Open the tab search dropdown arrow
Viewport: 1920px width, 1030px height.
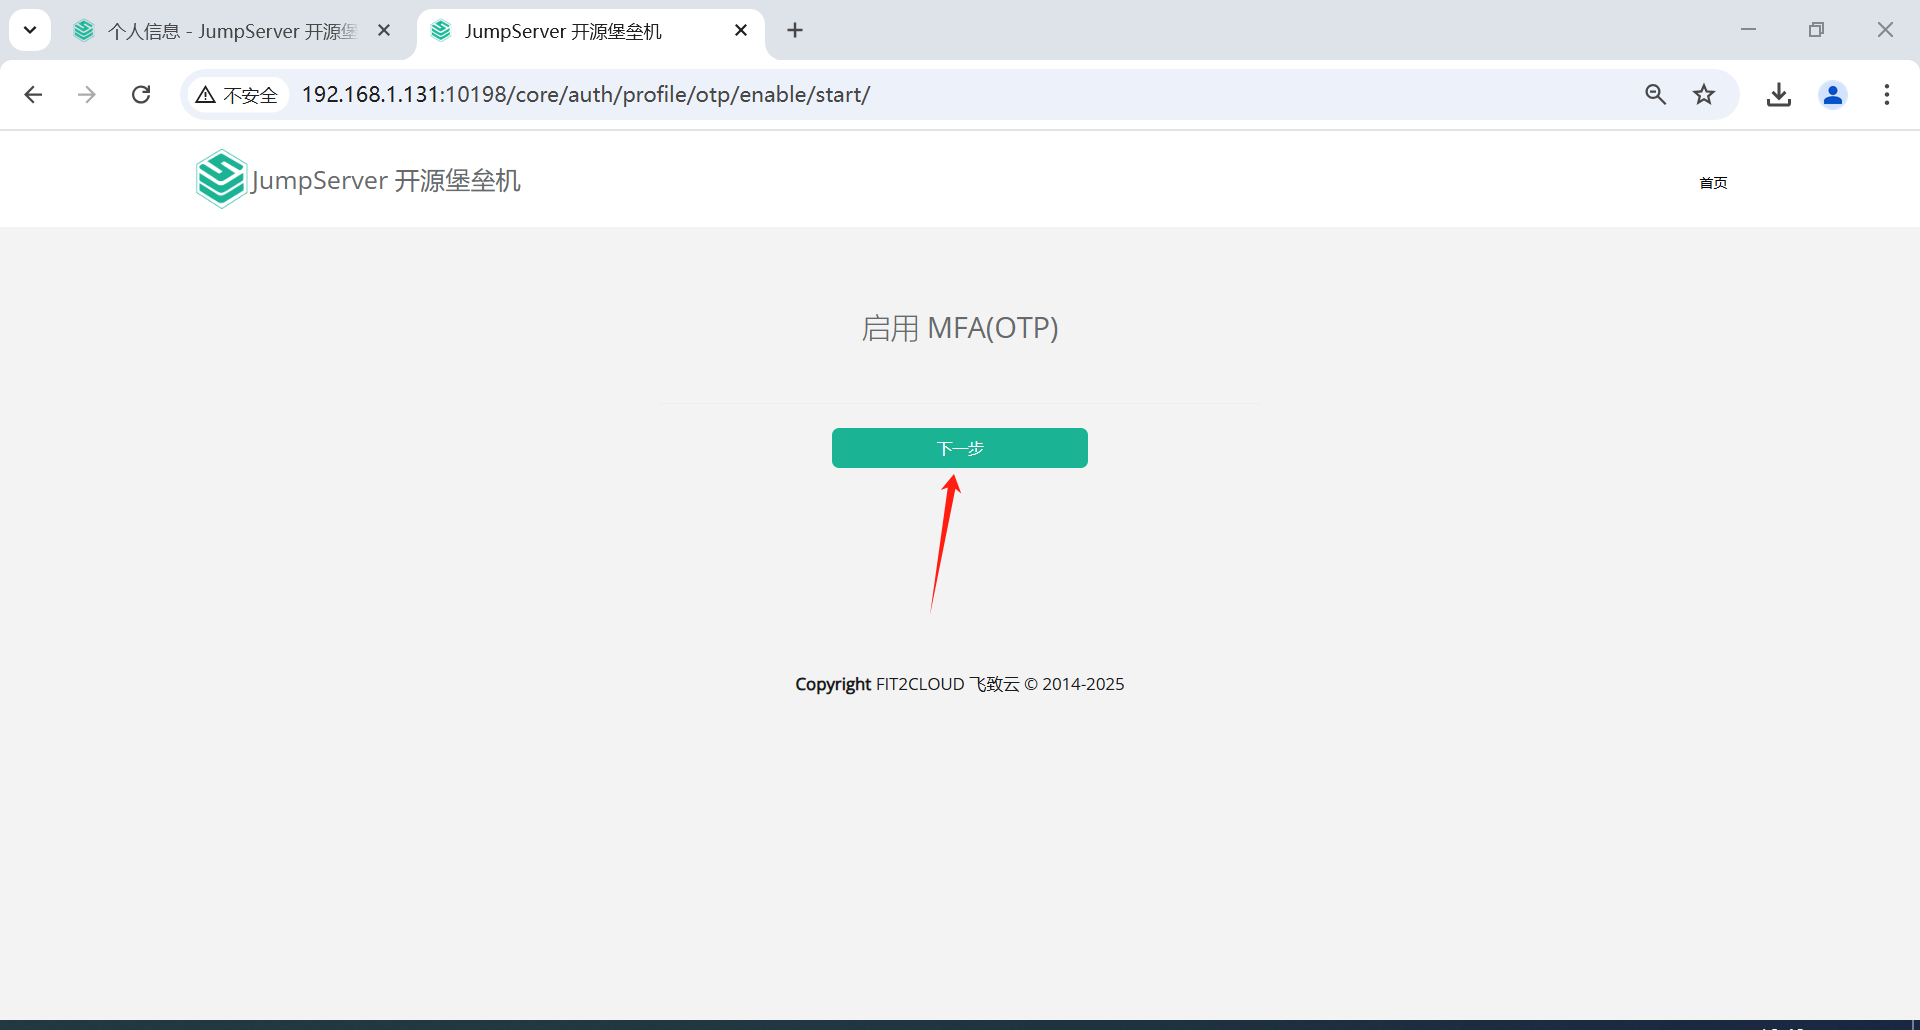[30, 30]
